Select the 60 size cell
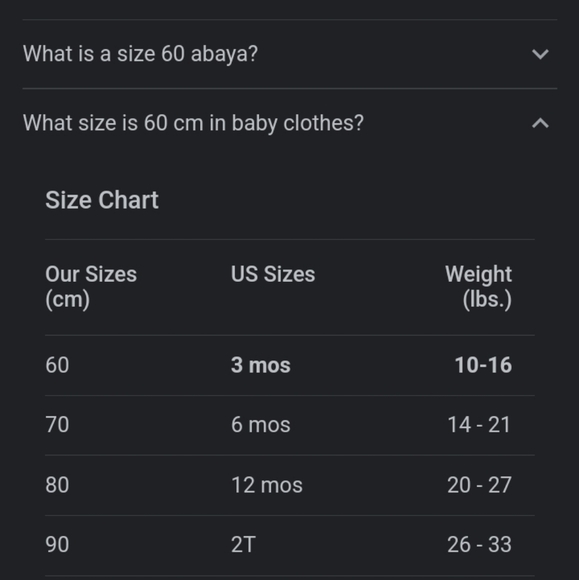Image resolution: width=579 pixels, height=580 pixels. [x=57, y=365]
